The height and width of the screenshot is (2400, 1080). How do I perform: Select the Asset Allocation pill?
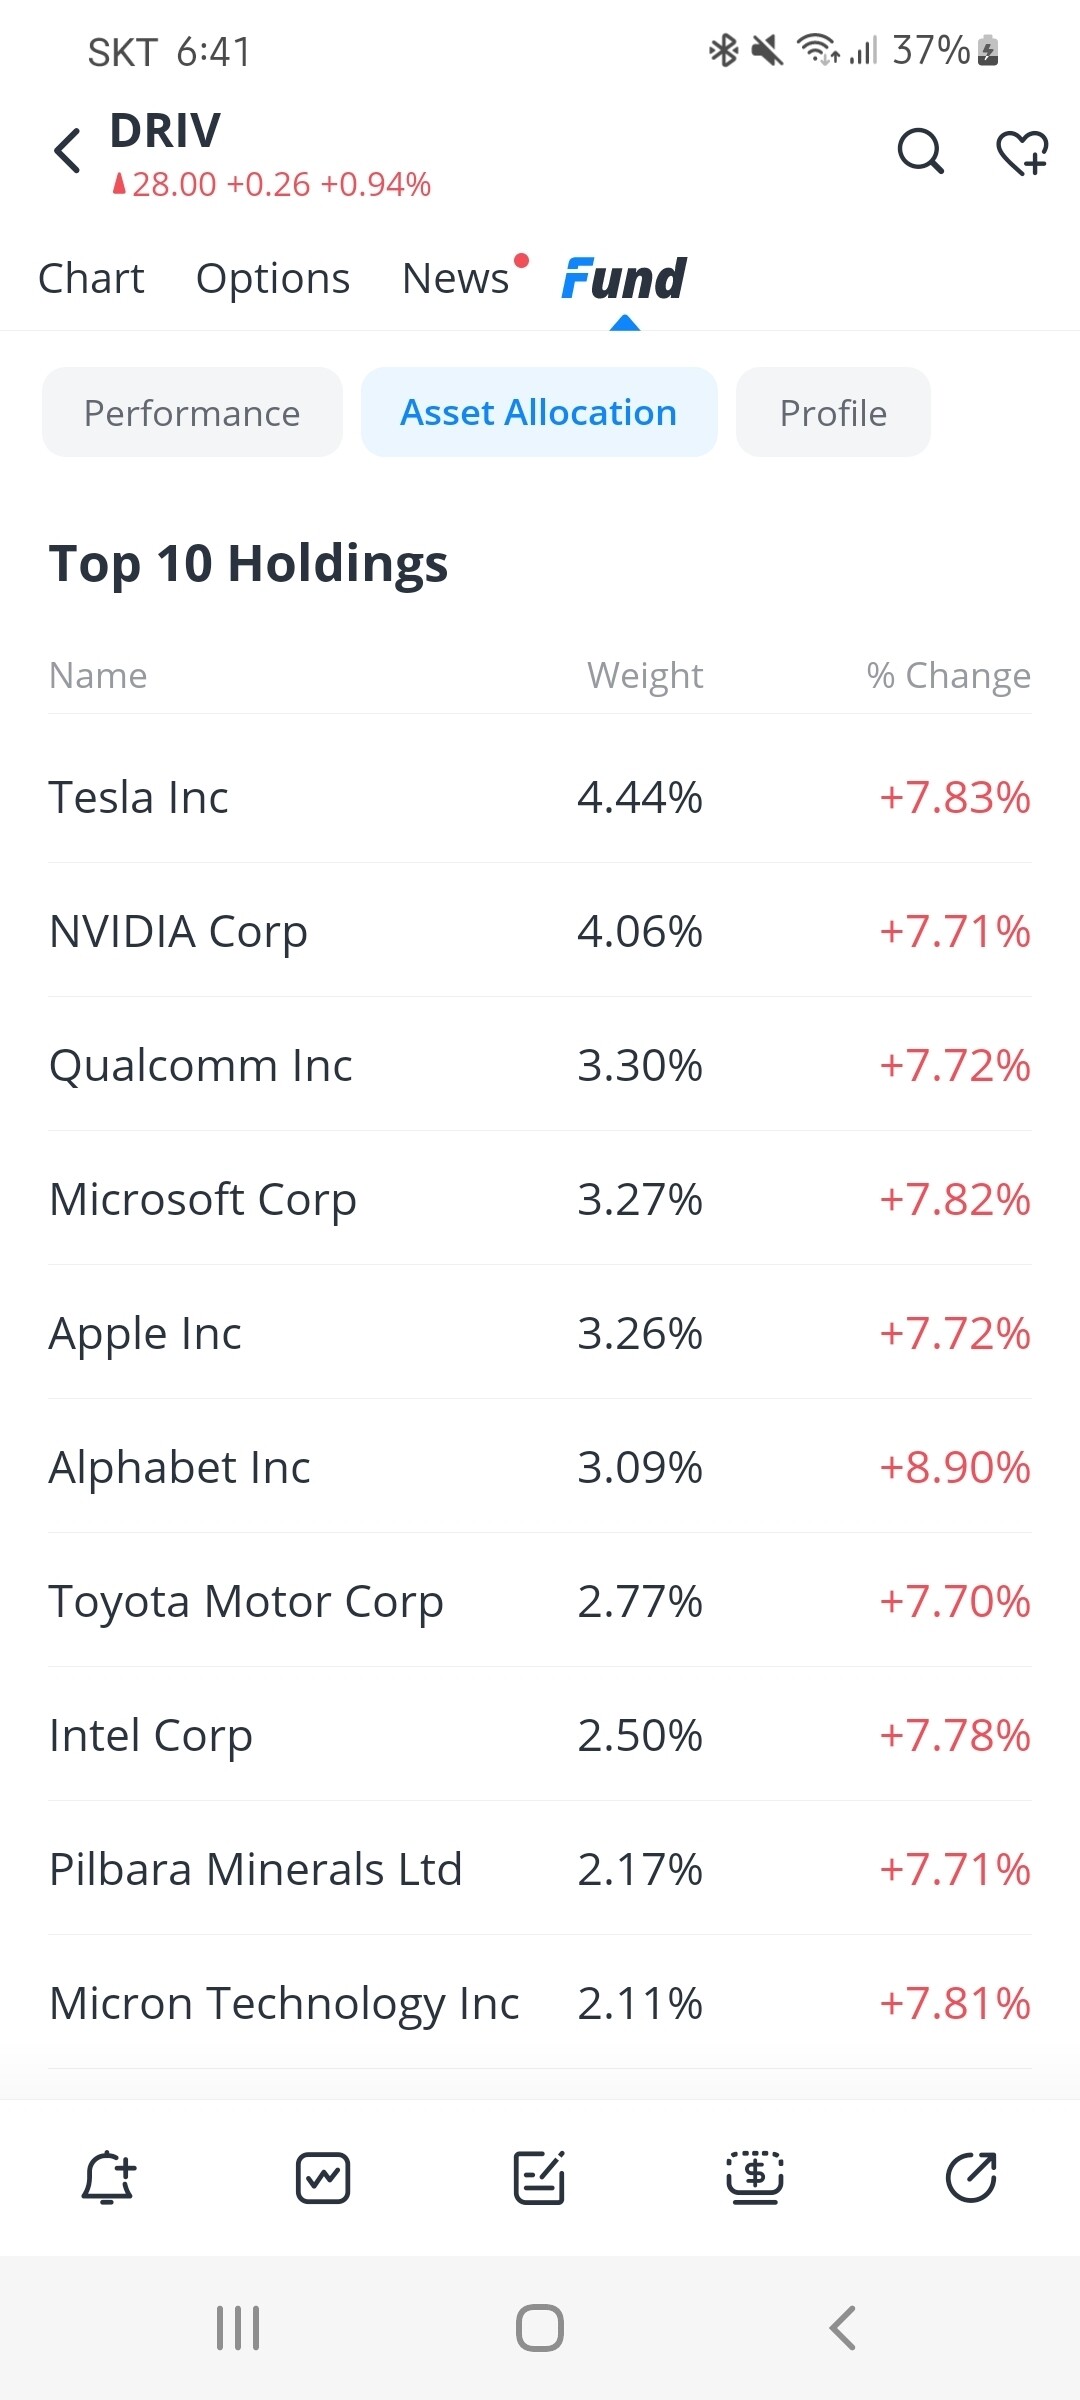pos(539,413)
